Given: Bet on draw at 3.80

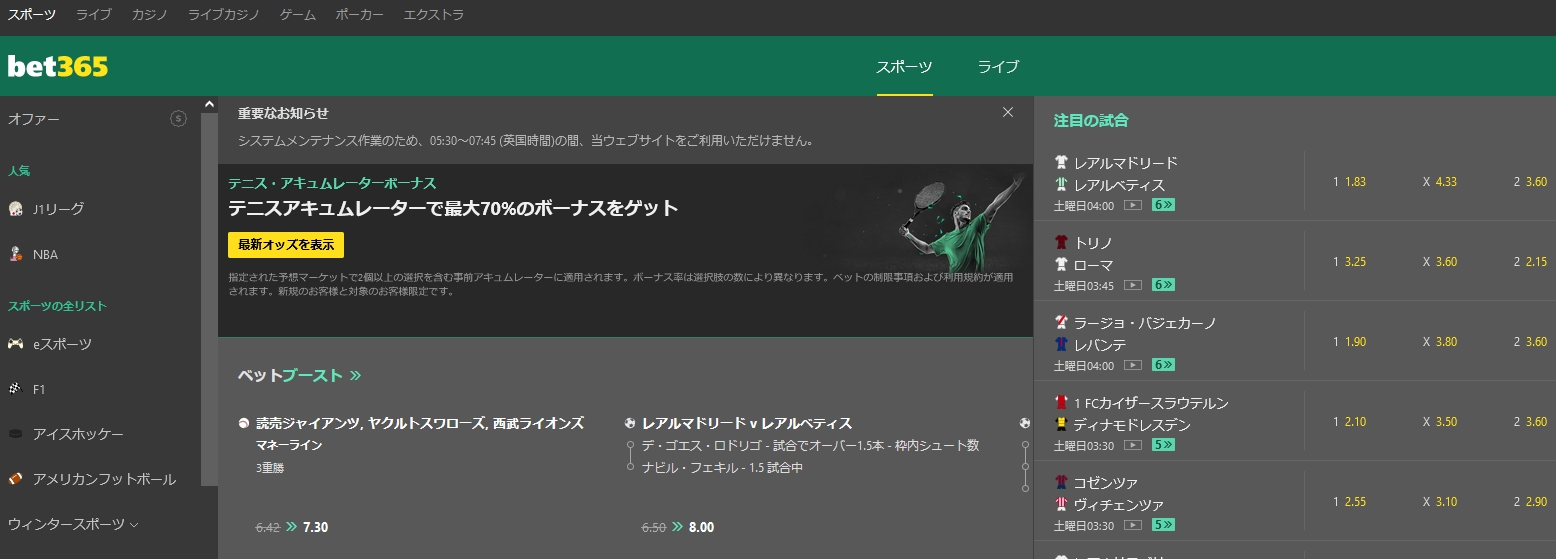Looking at the screenshot, I should tap(1440, 342).
